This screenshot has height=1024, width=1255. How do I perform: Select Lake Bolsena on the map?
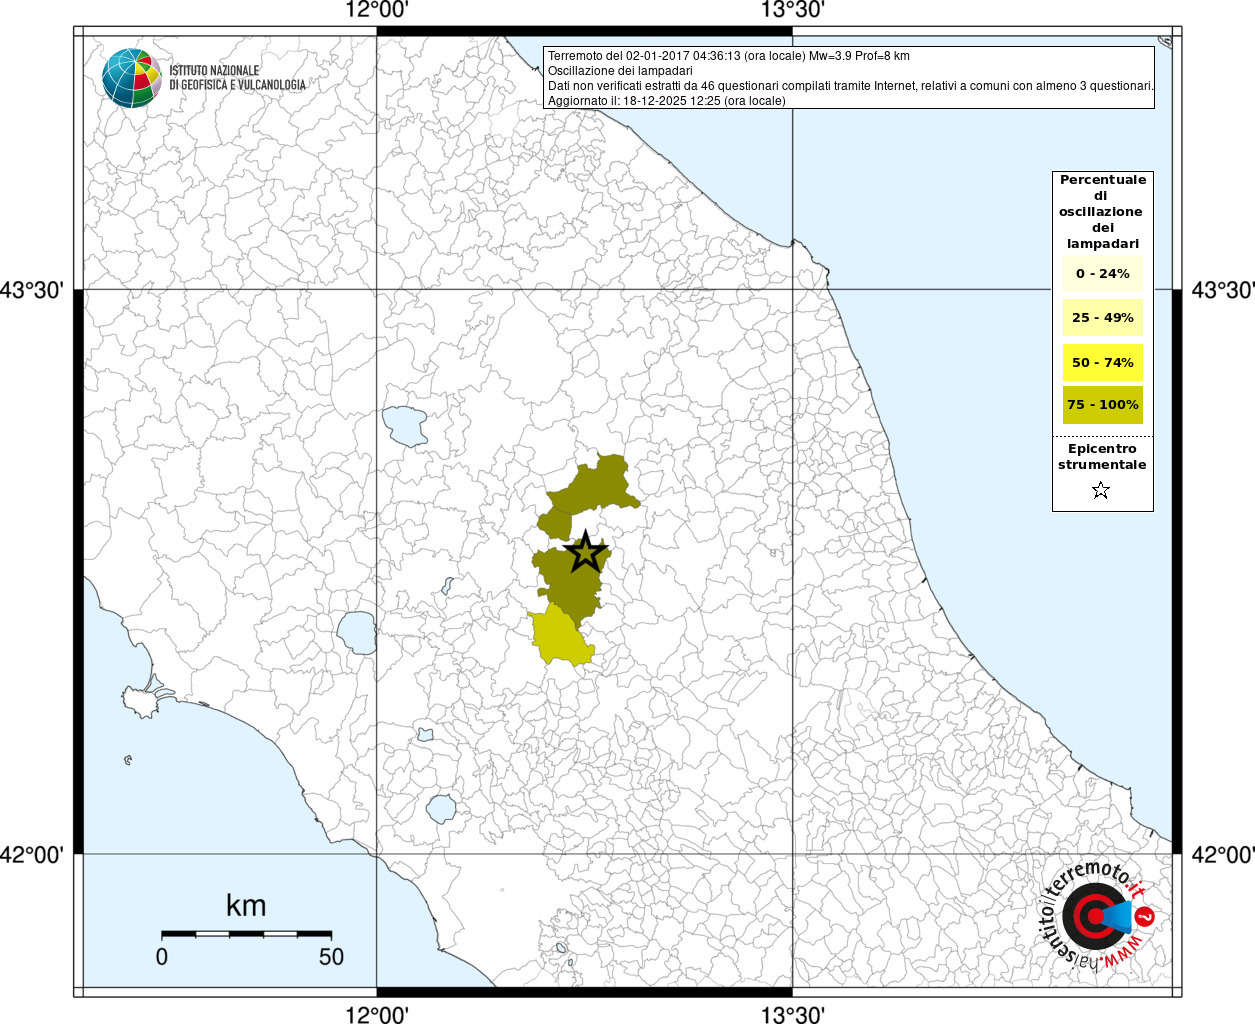(x=355, y=632)
